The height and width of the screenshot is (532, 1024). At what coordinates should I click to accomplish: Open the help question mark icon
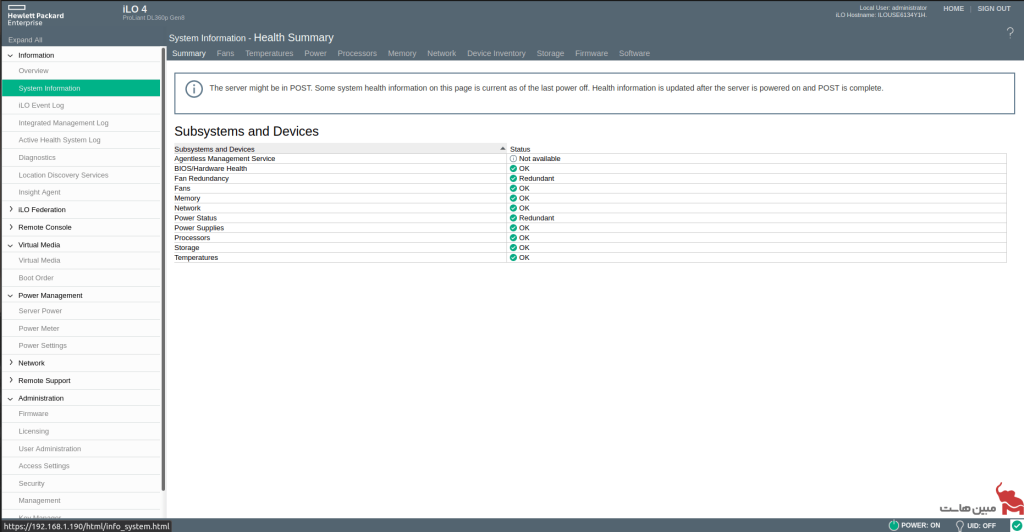pos(1010,33)
